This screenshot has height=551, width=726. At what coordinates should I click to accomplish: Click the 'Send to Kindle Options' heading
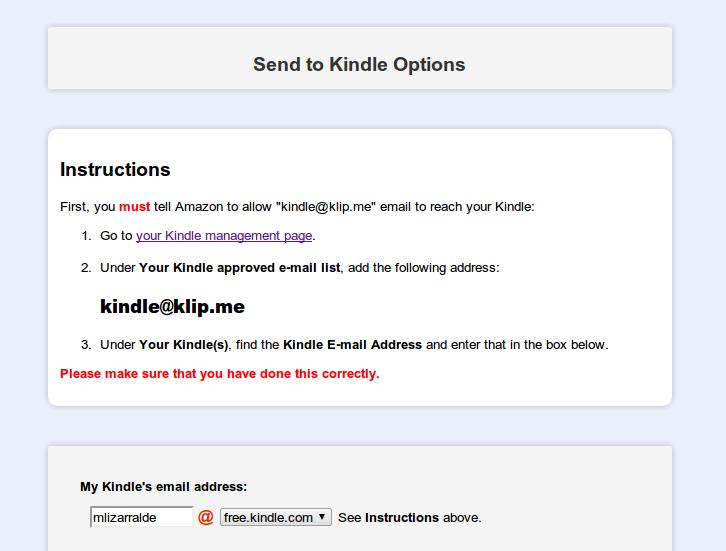359,65
